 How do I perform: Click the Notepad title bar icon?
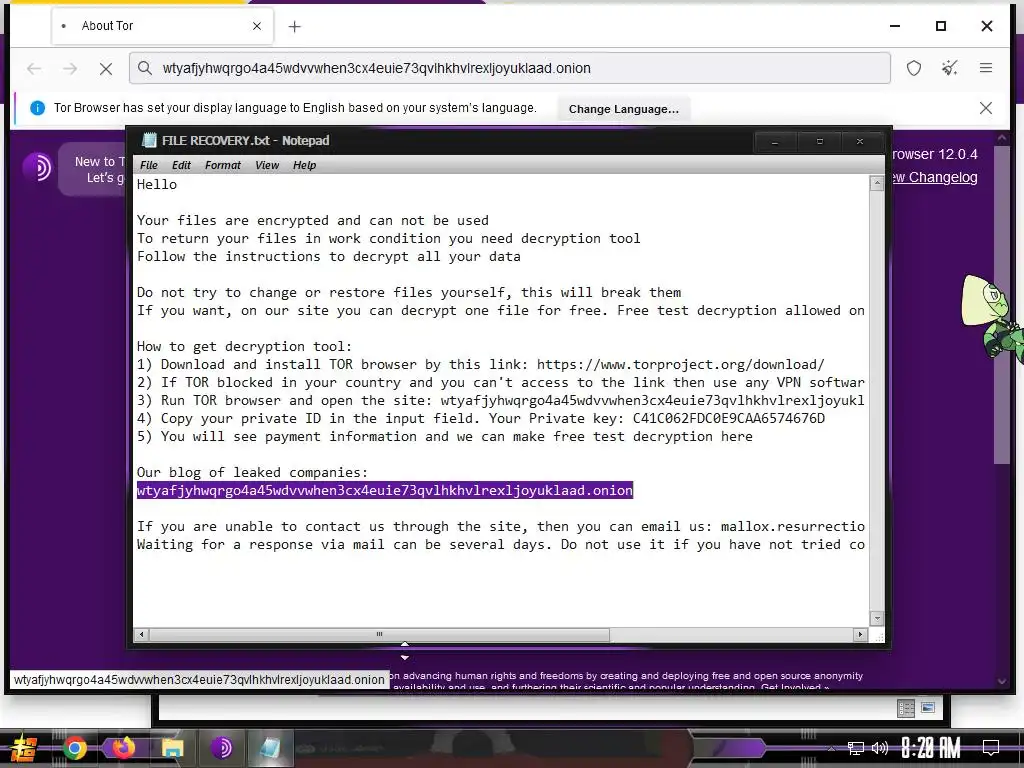point(150,140)
